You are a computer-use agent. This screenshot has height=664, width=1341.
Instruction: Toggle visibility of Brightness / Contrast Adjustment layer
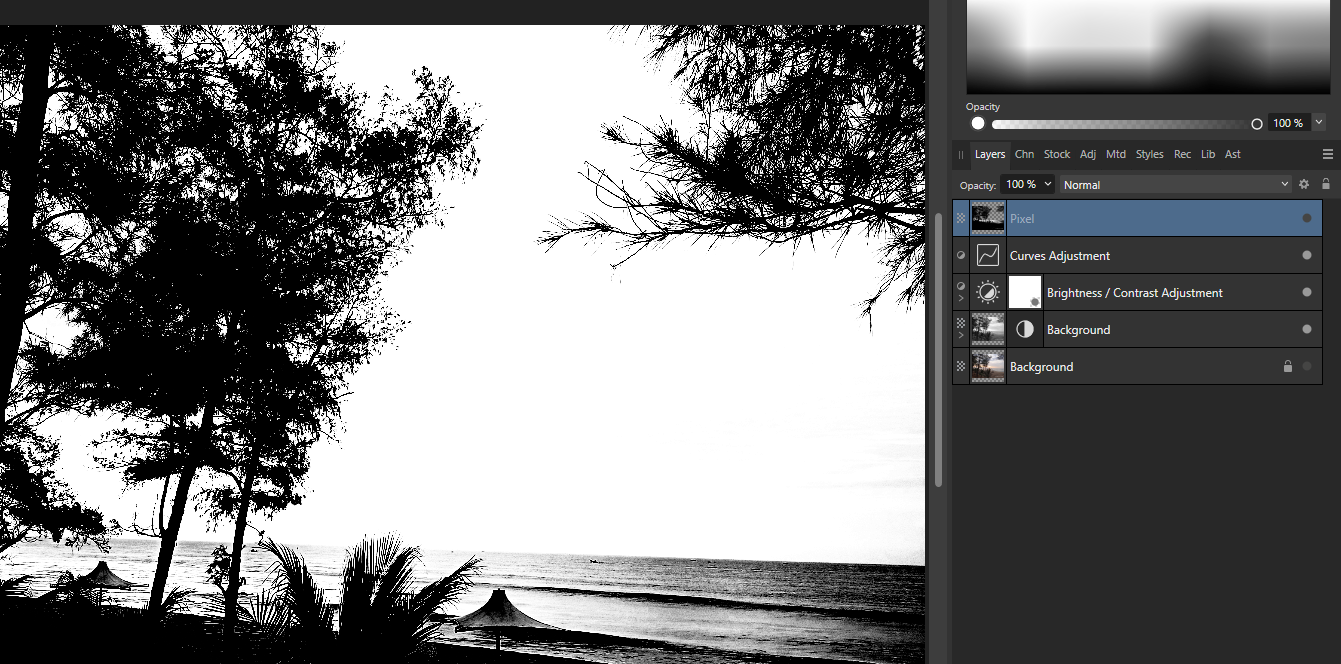coord(1307,292)
